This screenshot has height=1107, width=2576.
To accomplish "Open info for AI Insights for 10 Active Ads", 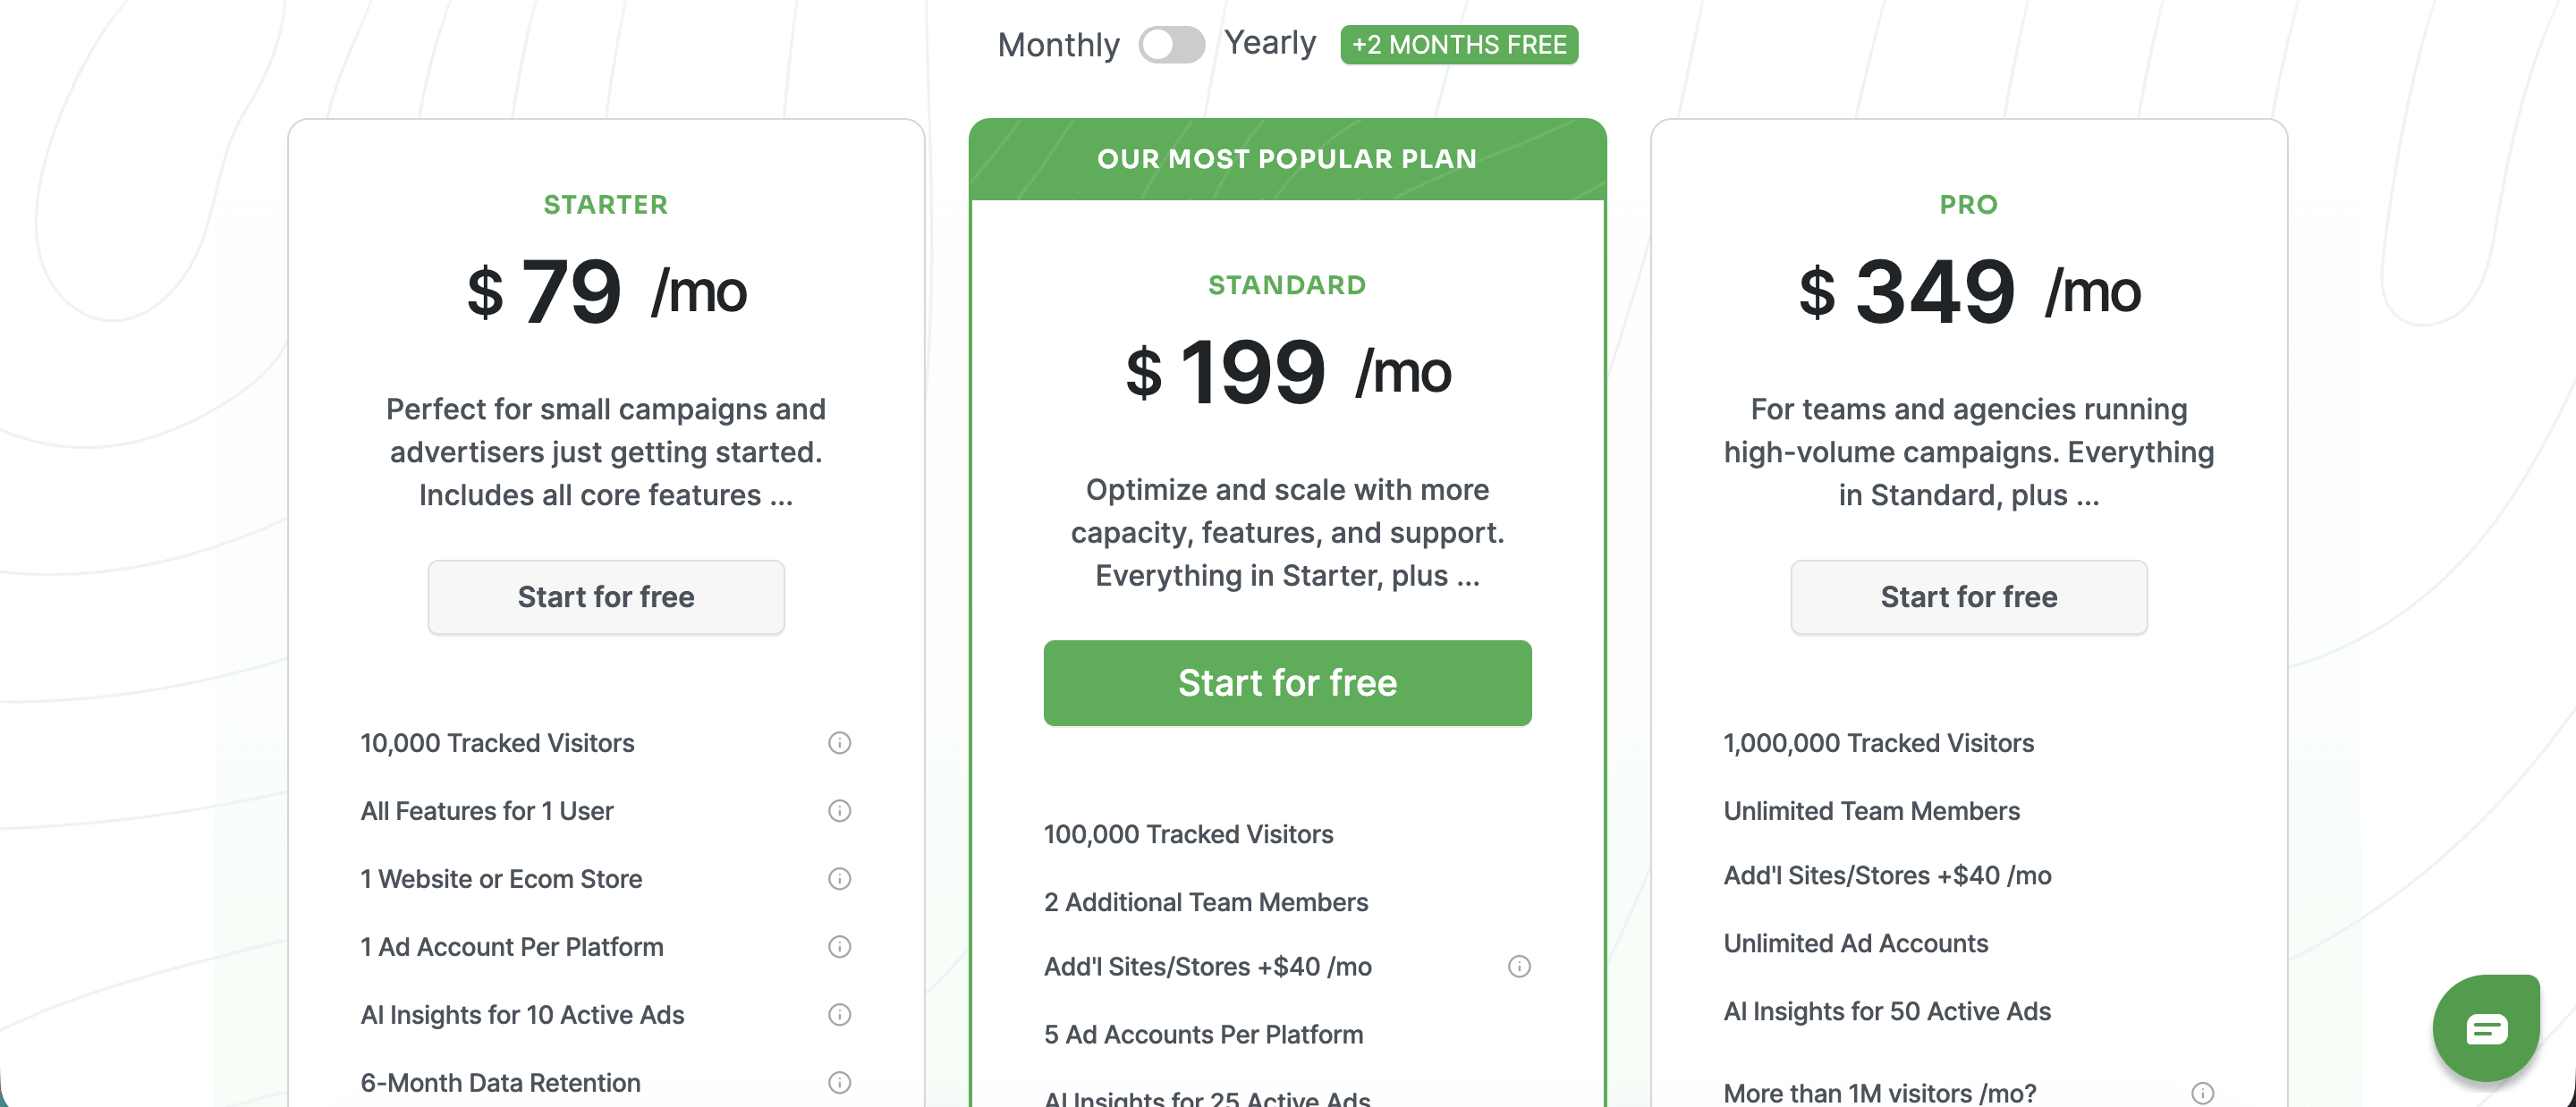I will [839, 1014].
